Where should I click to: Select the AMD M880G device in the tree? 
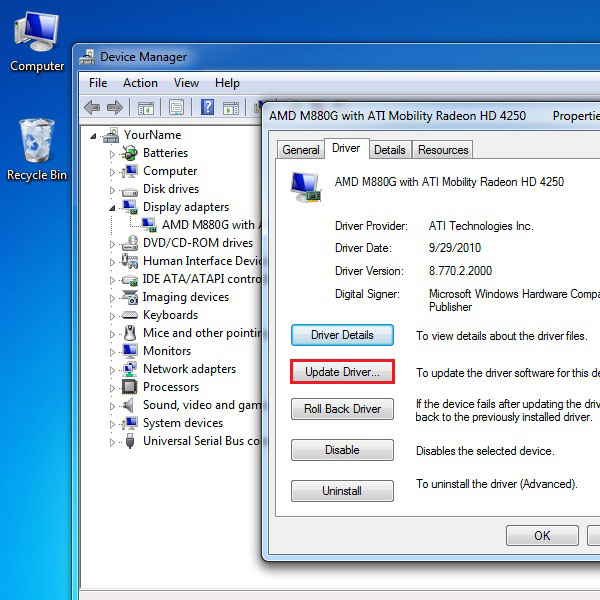click(x=202, y=225)
